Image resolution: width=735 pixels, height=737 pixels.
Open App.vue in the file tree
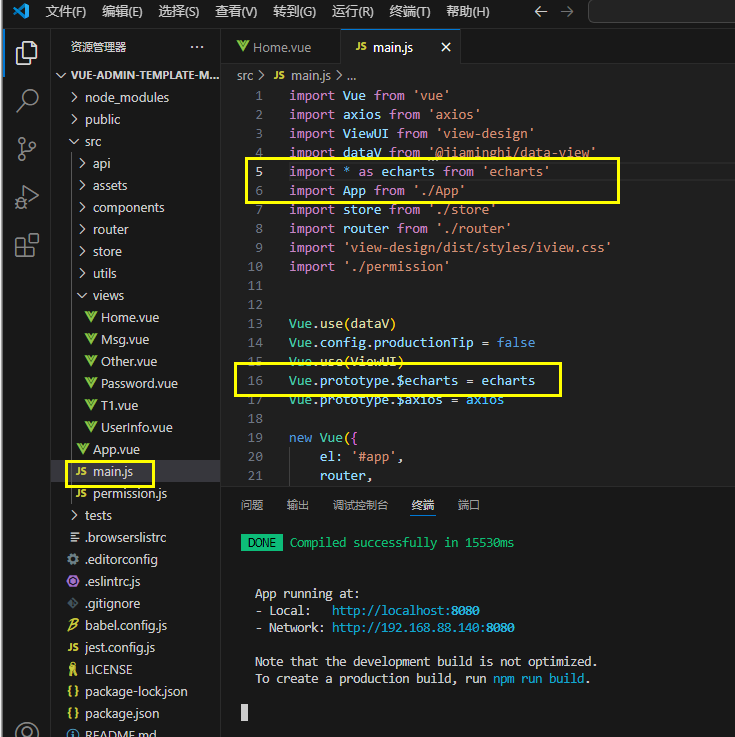pos(136,450)
